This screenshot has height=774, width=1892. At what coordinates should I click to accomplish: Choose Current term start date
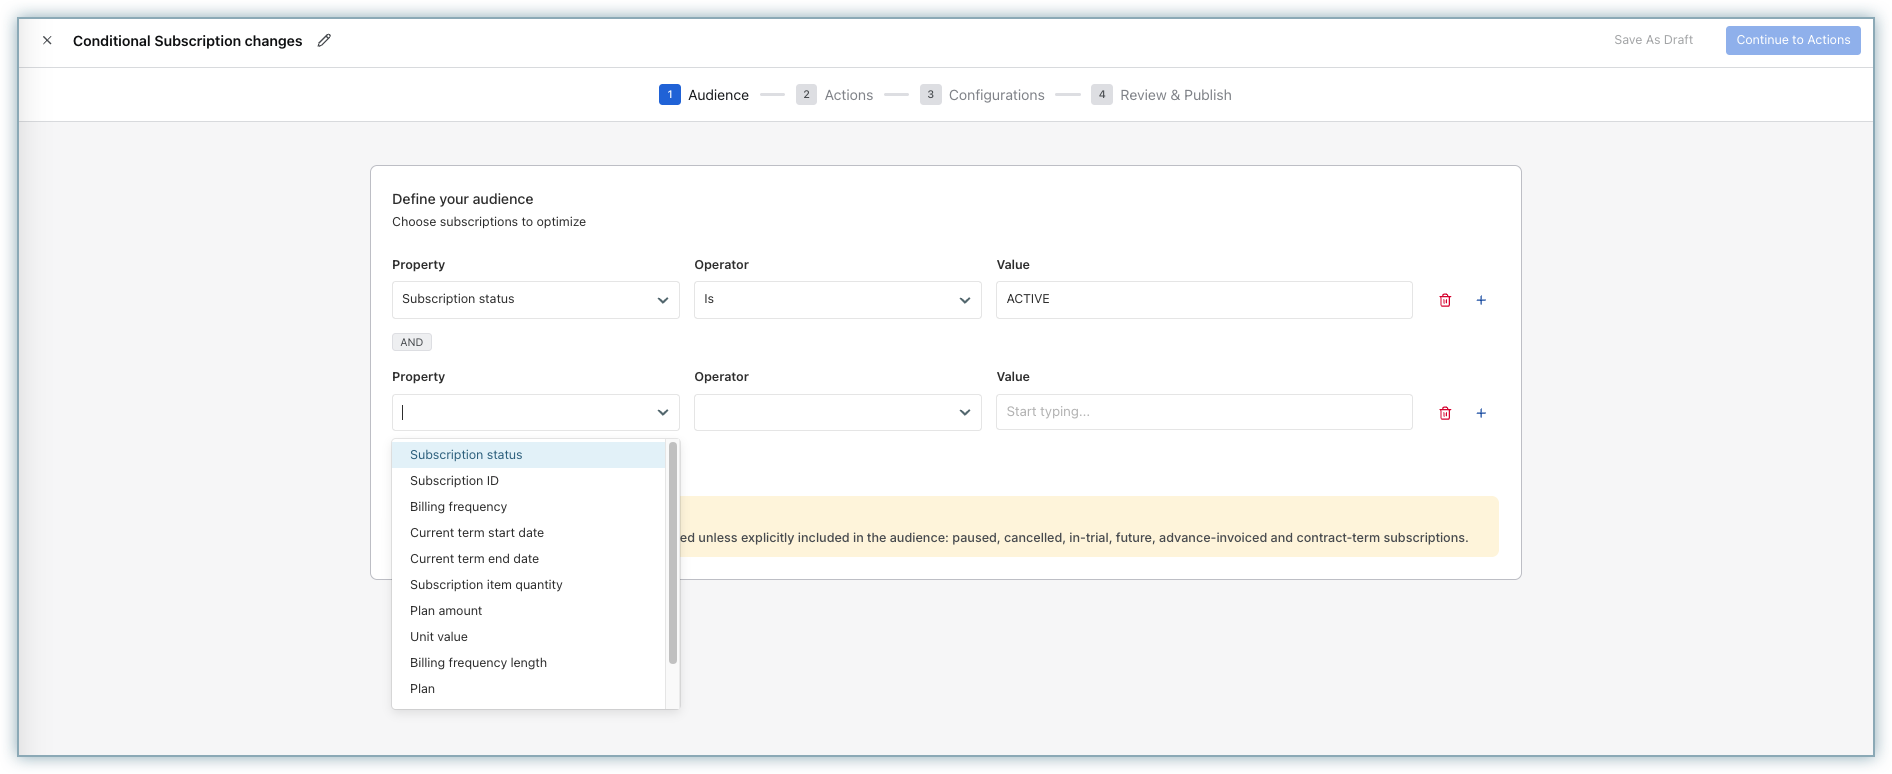click(x=528, y=533)
